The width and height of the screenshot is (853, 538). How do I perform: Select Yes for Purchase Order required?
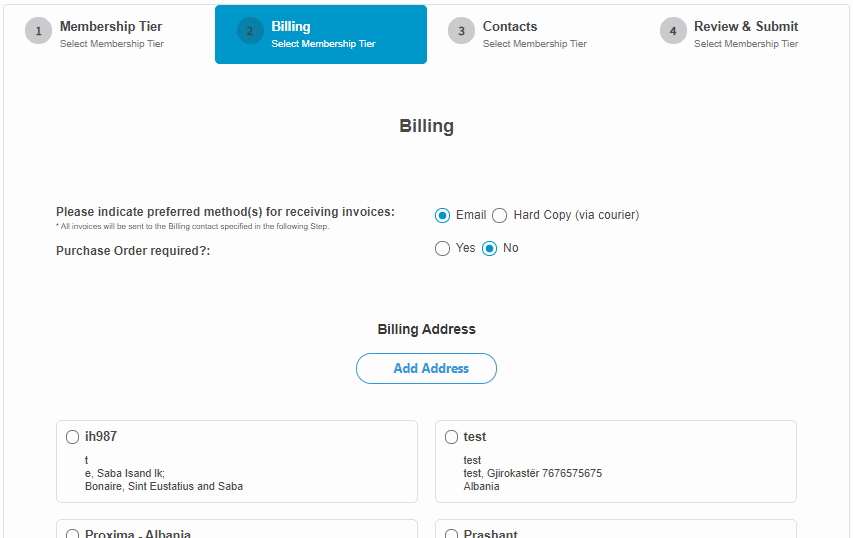pyautogui.click(x=442, y=249)
